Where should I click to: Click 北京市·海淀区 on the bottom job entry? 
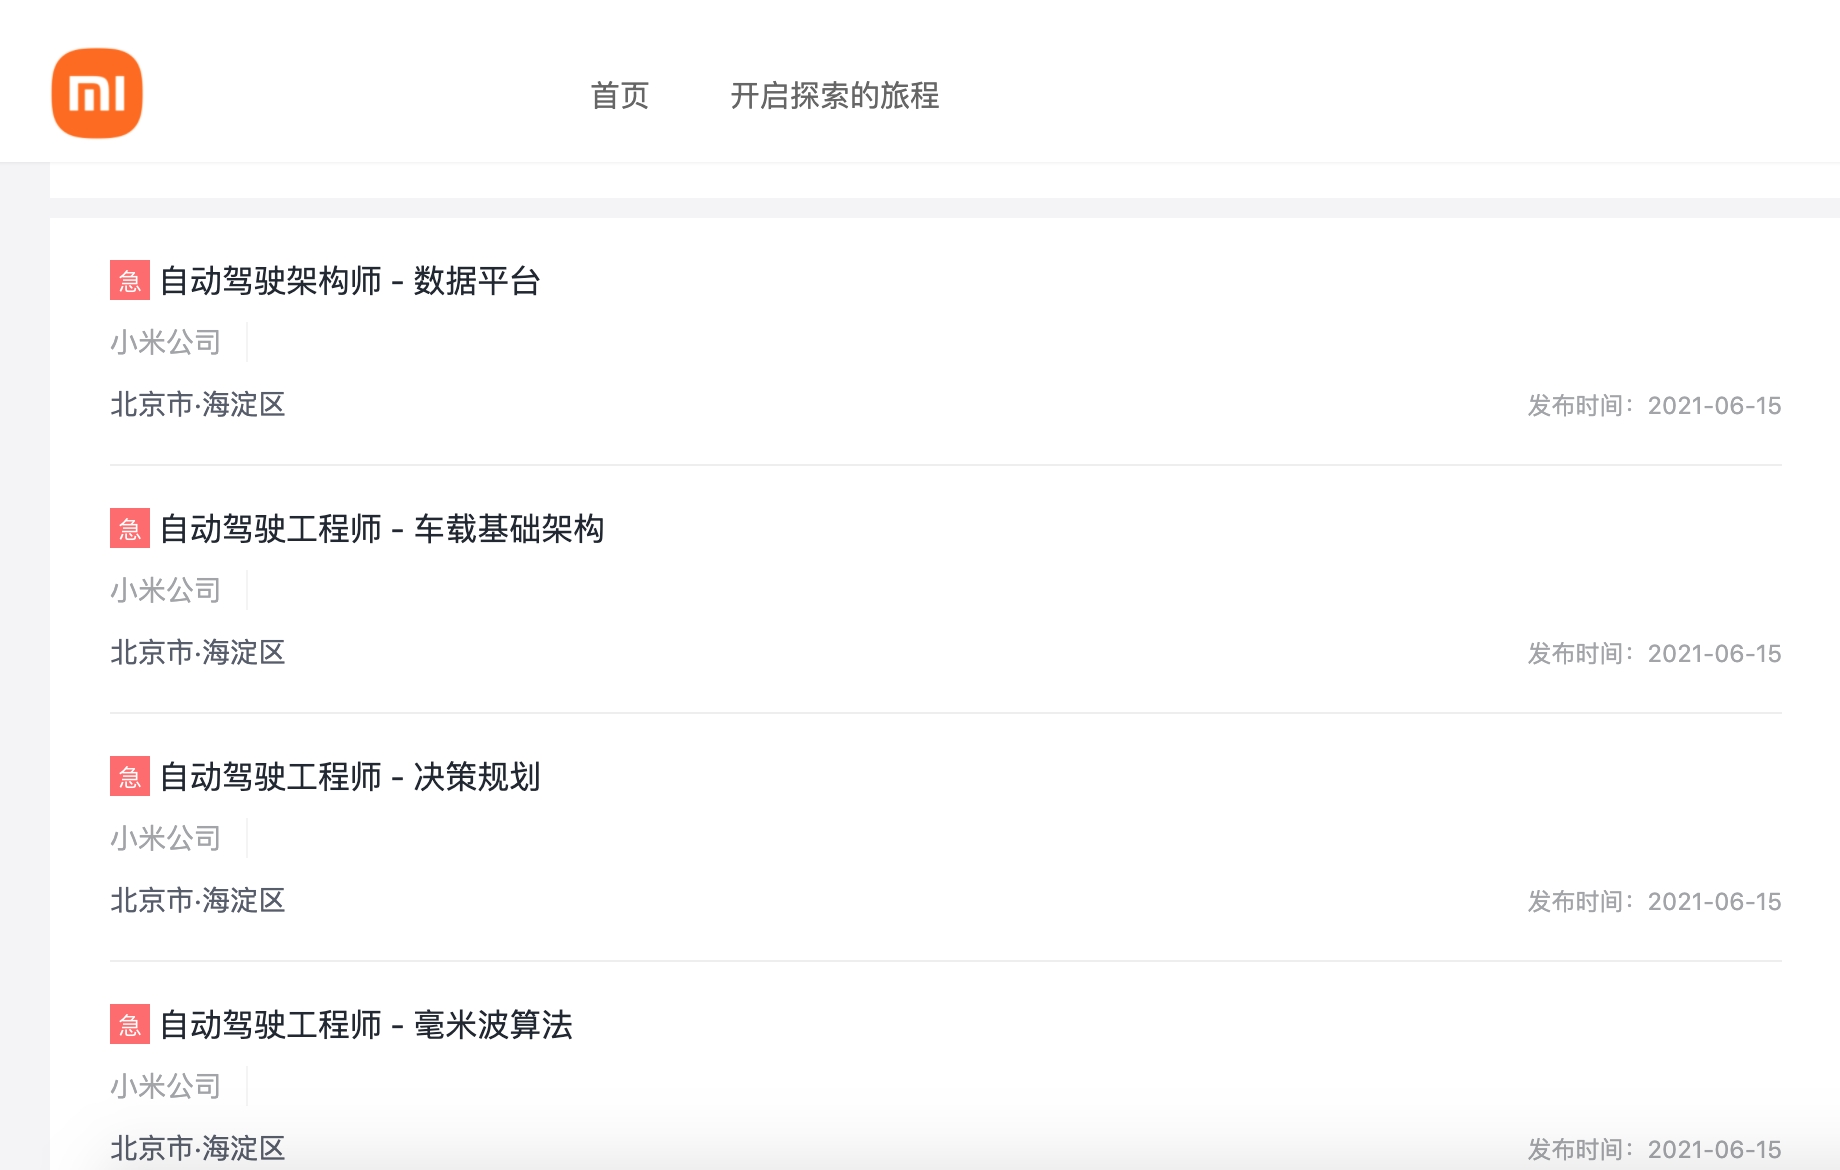click(x=197, y=1148)
